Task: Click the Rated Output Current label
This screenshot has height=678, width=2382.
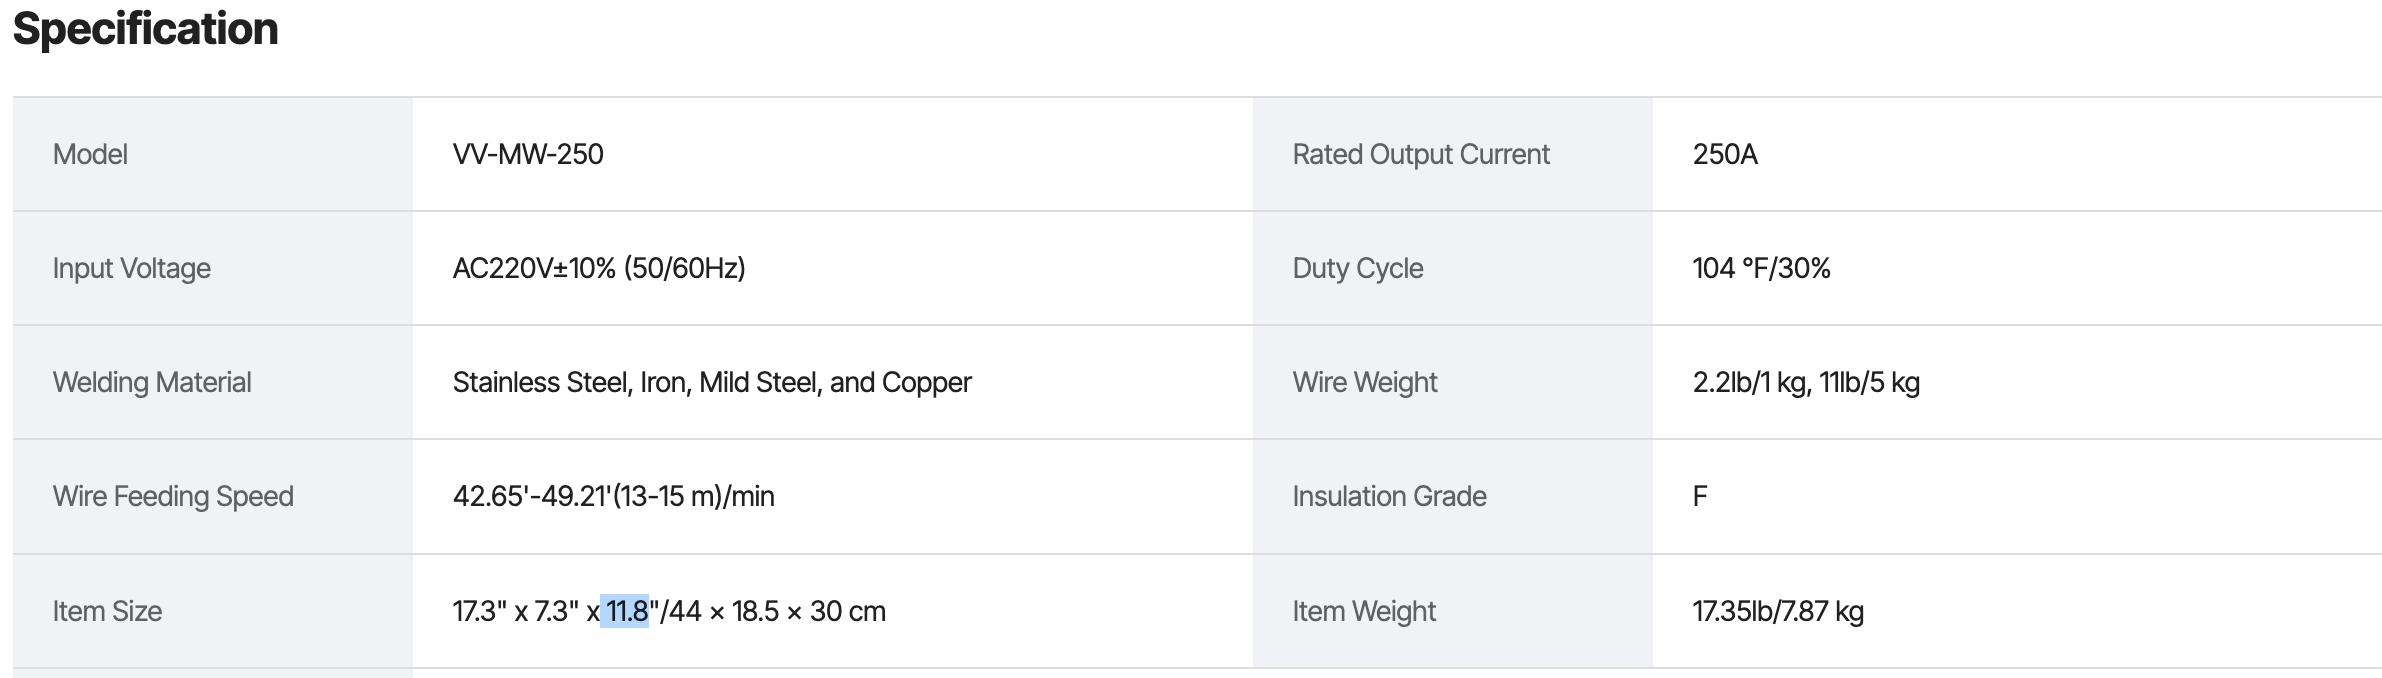Action: [1420, 154]
